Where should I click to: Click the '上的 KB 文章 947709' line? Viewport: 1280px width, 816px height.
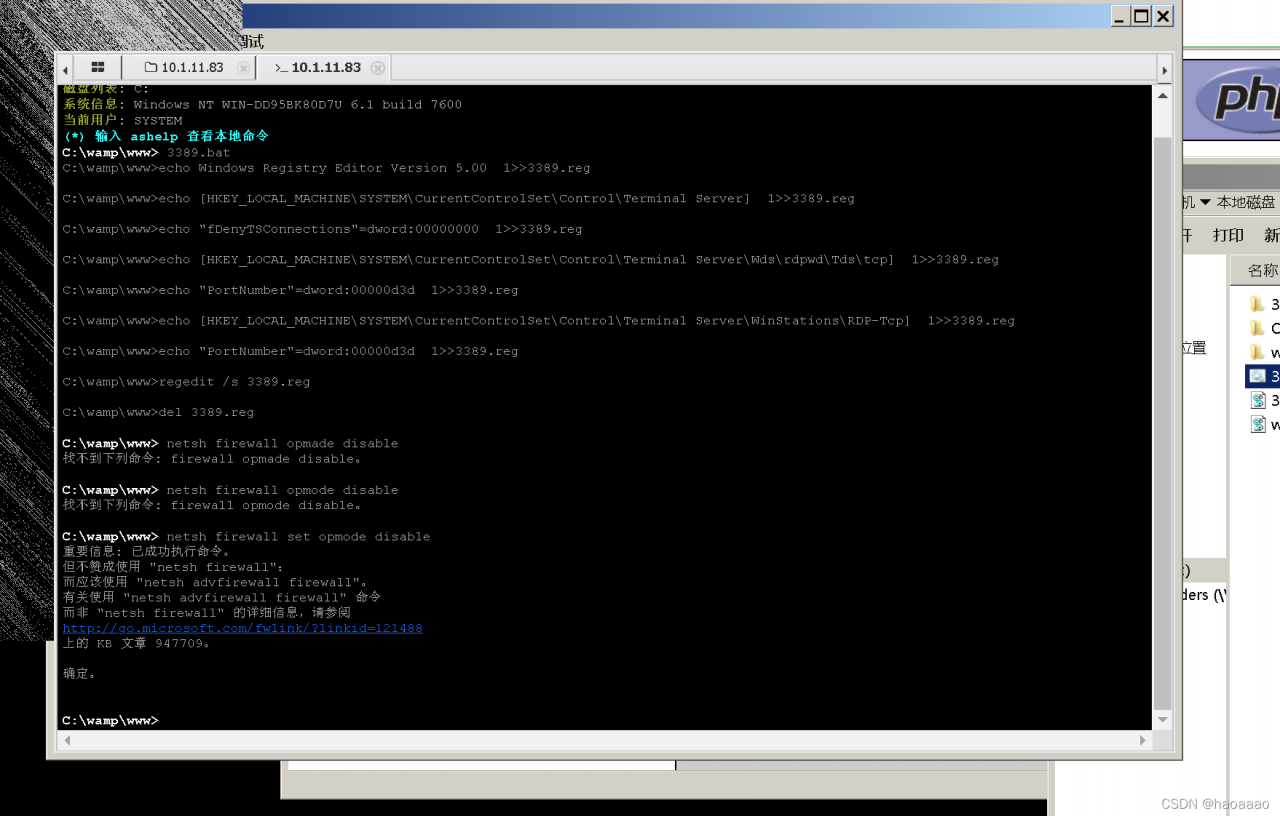(x=137, y=643)
